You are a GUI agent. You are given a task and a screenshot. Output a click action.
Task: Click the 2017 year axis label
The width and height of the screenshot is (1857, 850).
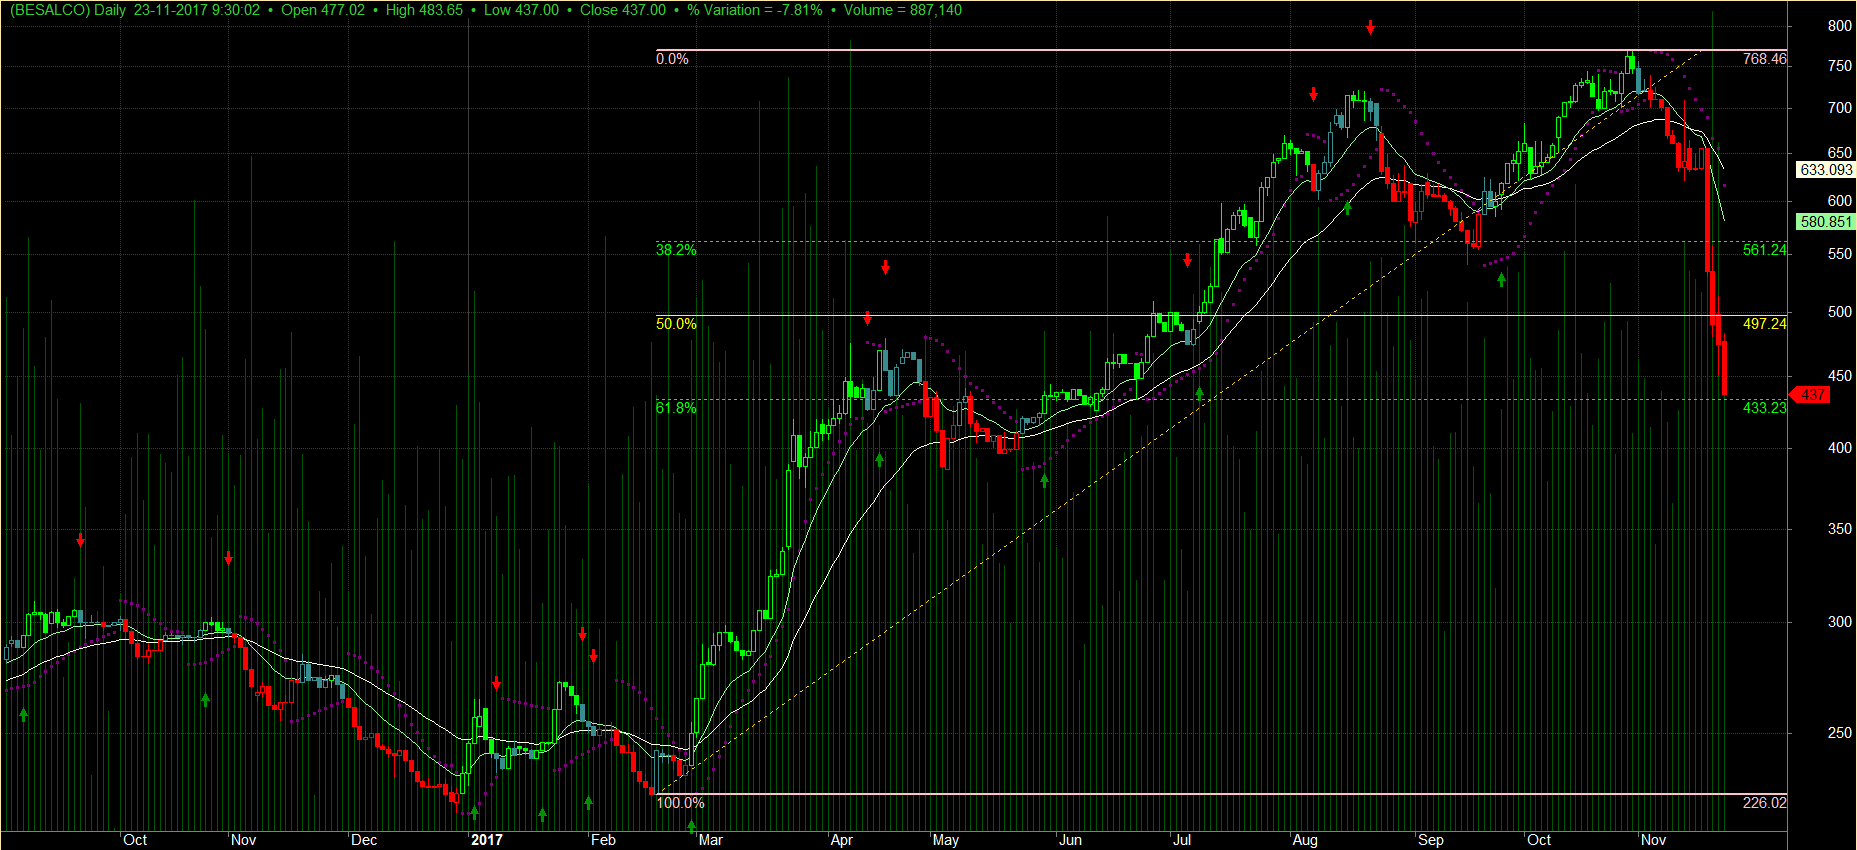click(x=487, y=840)
